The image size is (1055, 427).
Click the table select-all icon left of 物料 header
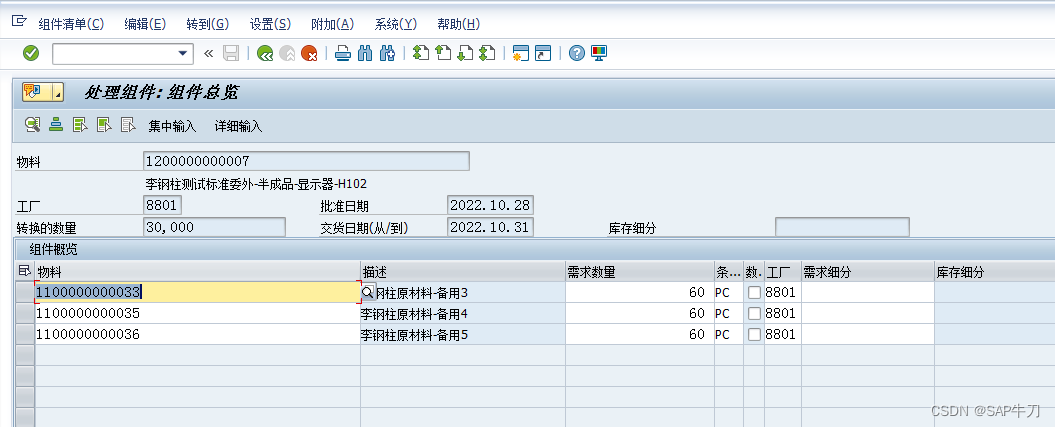point(24,271)
